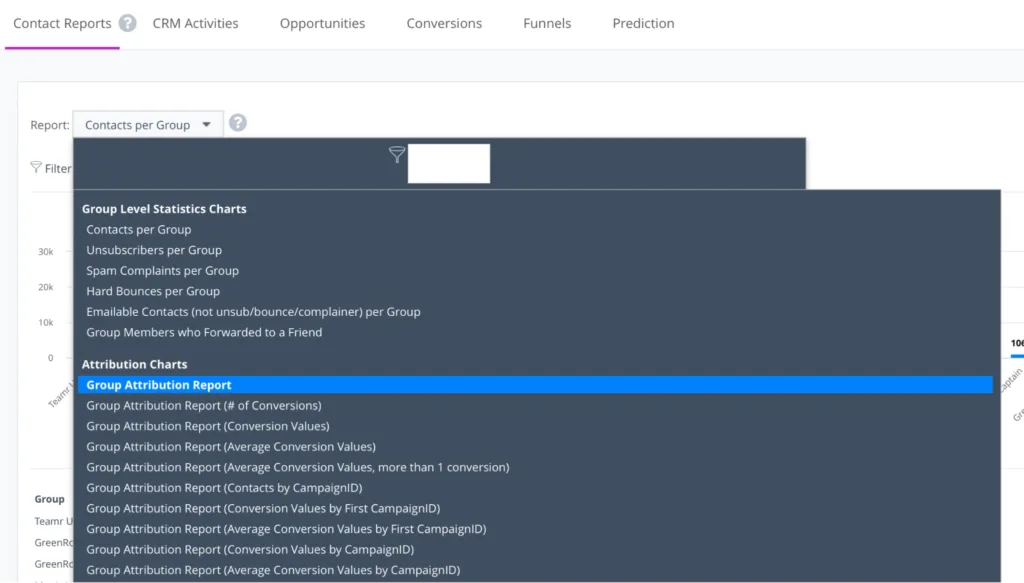Switch to CRM Activities tab
This screenshot has height=583, width=1024.
coord(195,23)
